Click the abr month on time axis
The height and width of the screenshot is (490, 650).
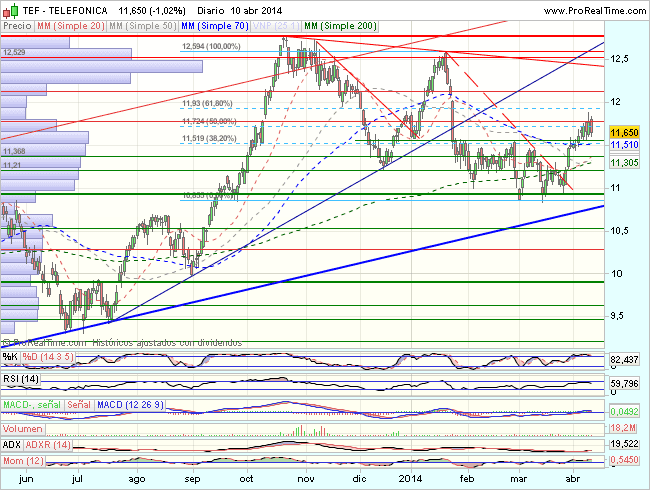coord(573,479)
